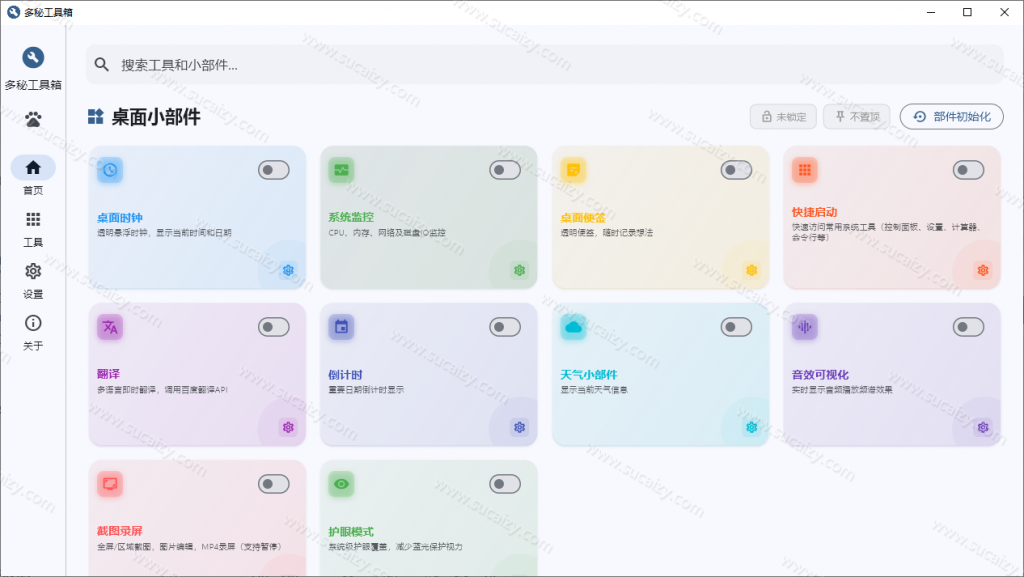
Task: Click the 桌面小部件 section heading
Action: (156, 117)
